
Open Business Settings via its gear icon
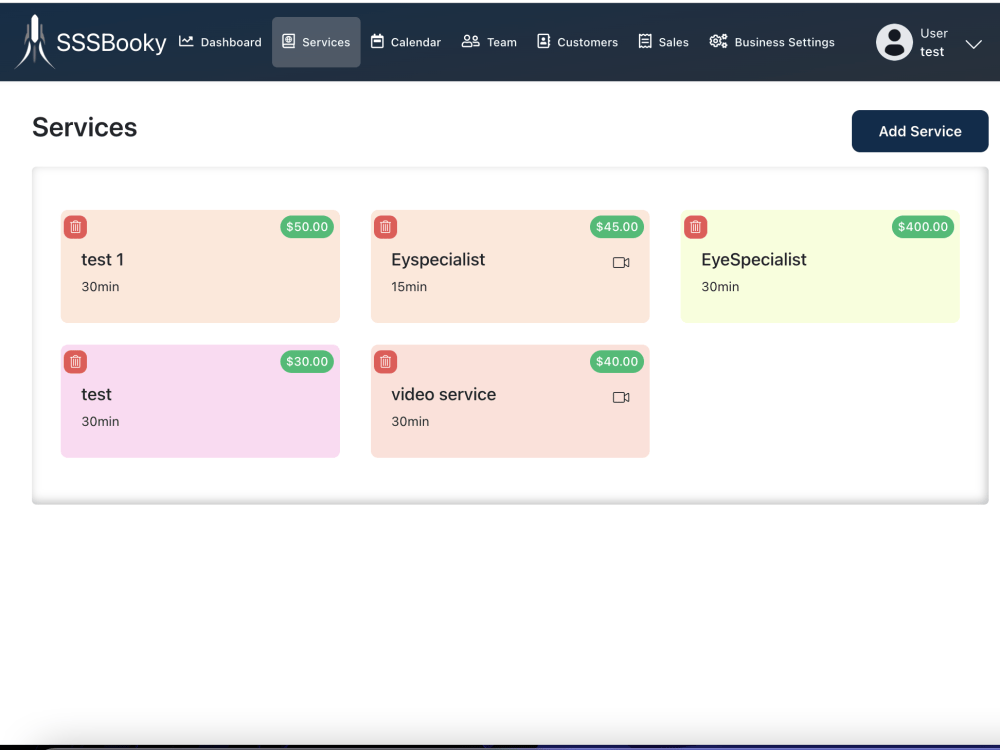(717, 41)
